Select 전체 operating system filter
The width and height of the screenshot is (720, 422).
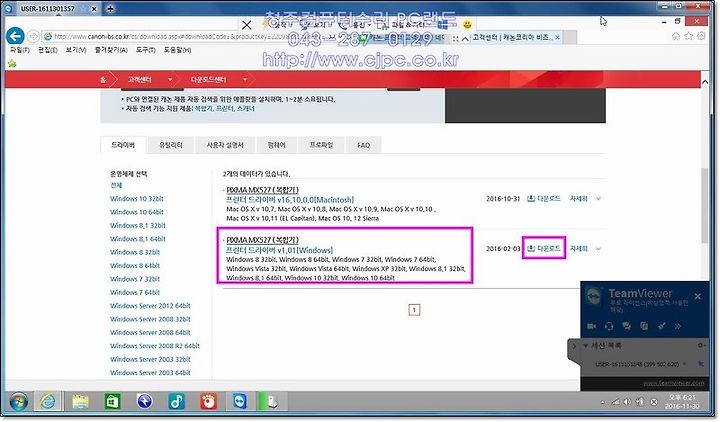point(116,185)
